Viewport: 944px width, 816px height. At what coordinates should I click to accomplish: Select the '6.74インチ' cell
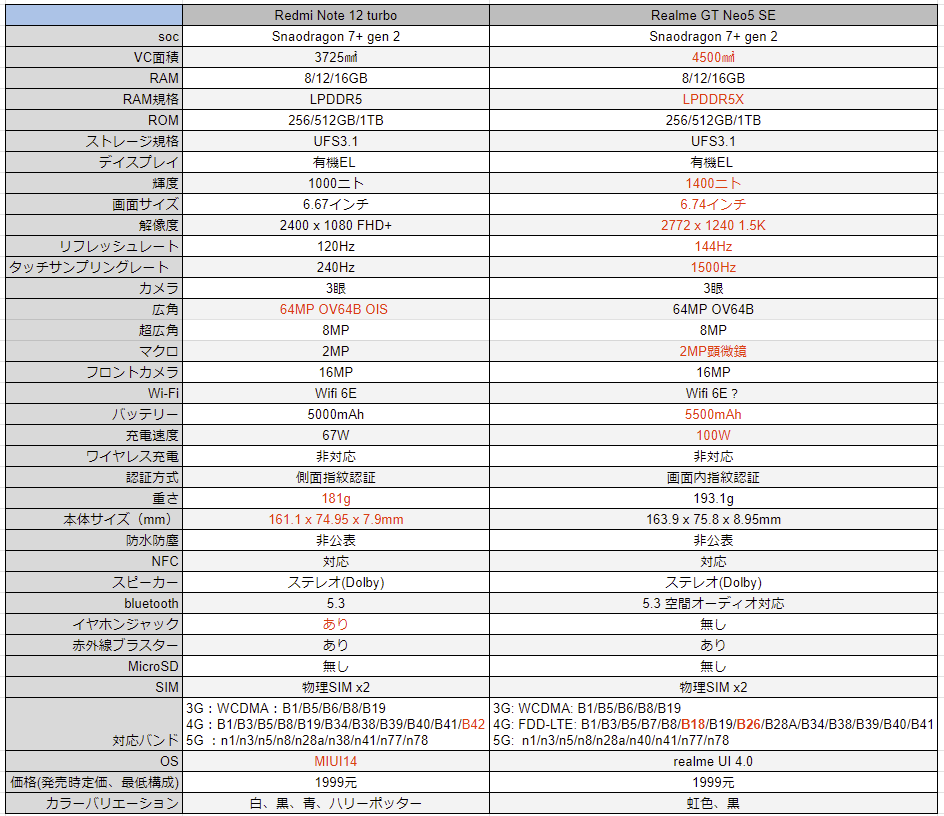pos(713,204)
